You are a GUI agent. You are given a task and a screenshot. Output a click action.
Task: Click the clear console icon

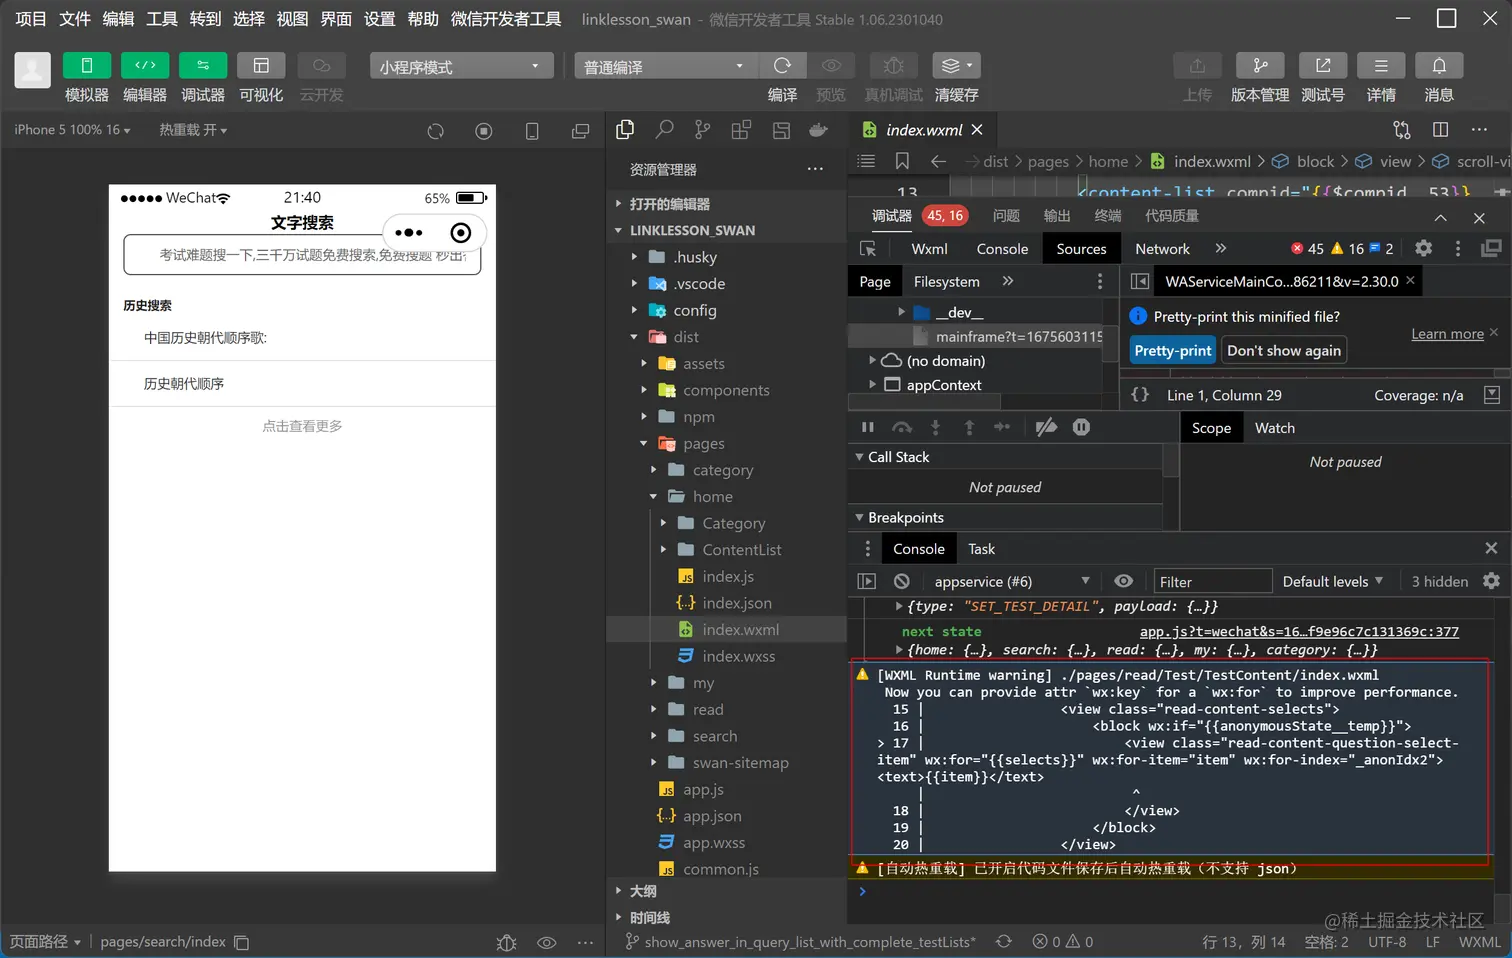(902, 582)
